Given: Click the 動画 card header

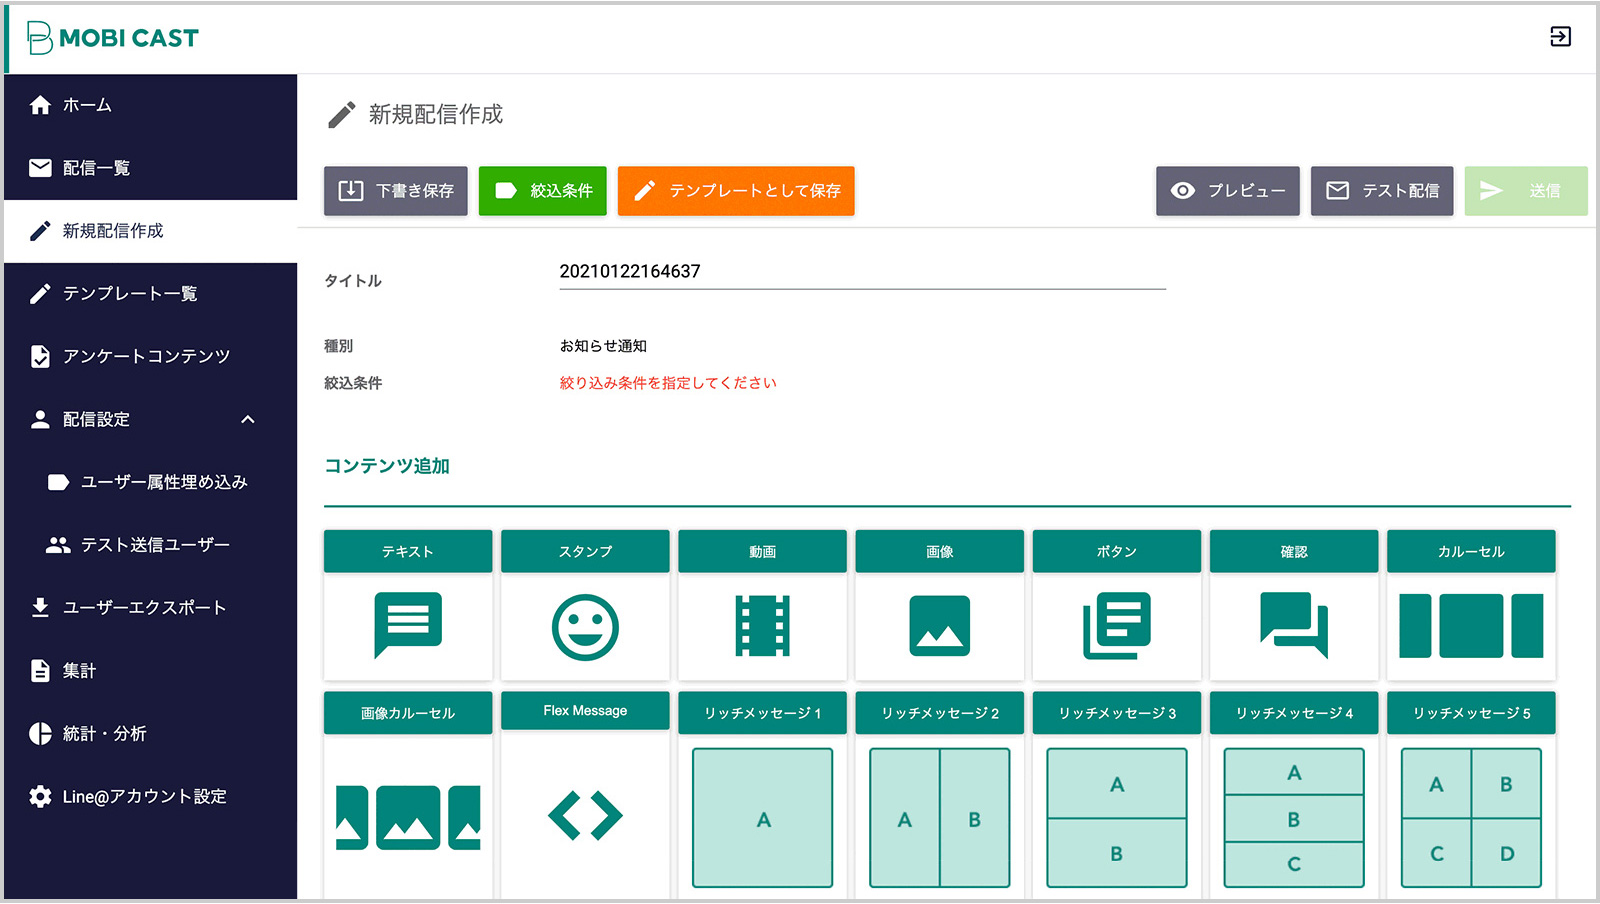Looking at the screenshot, I should click(x=762, y=551).
